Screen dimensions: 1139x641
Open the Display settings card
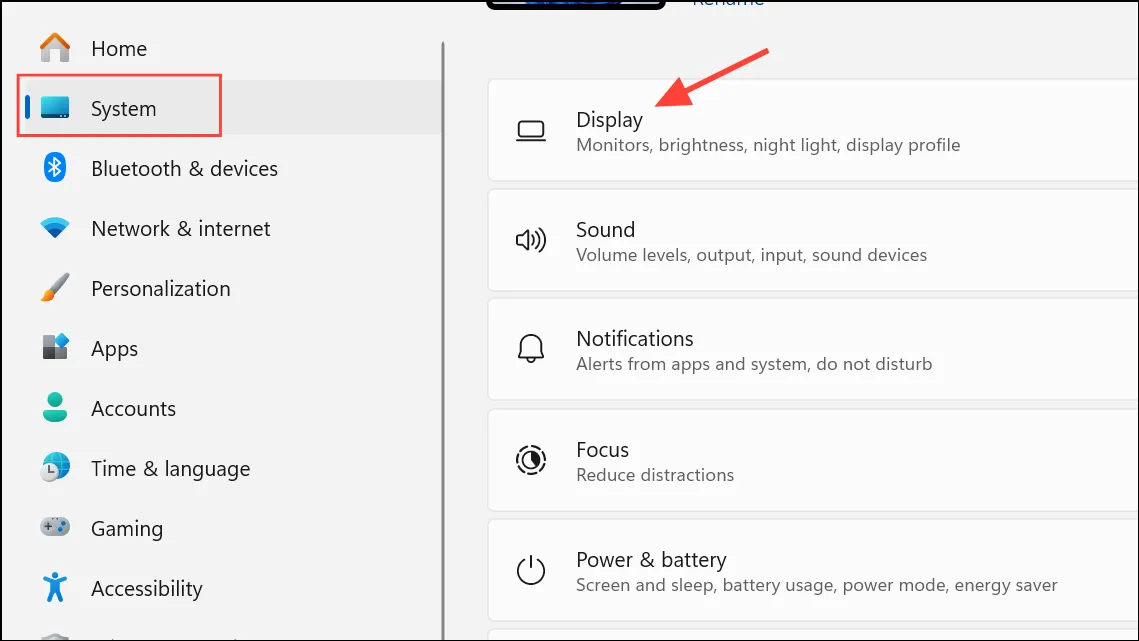tap(814, 131)
